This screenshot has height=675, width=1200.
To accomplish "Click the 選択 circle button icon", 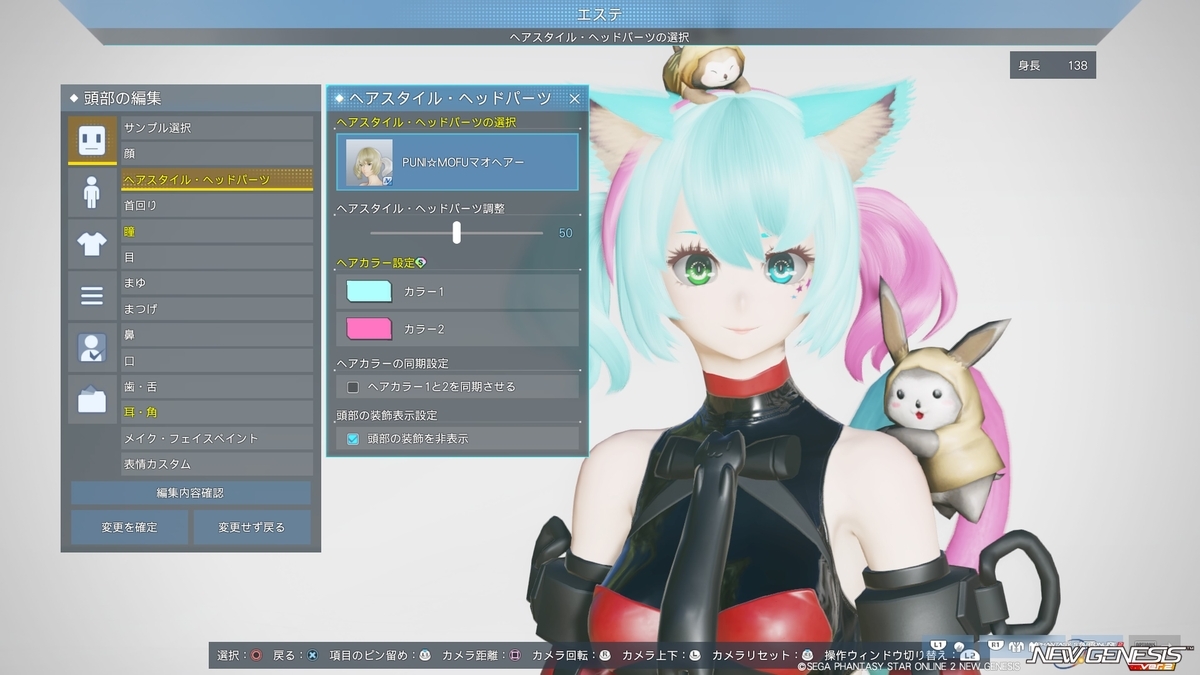I will (x=257, y=656).
